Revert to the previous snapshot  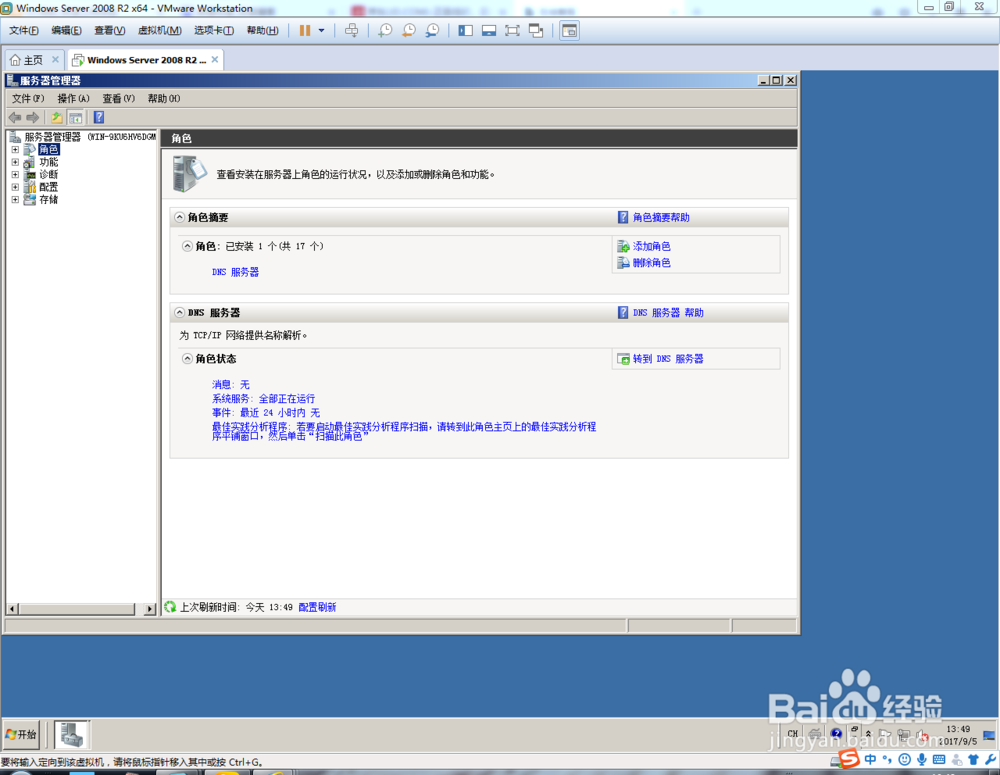pyautogui.click(x=409, y=31)
